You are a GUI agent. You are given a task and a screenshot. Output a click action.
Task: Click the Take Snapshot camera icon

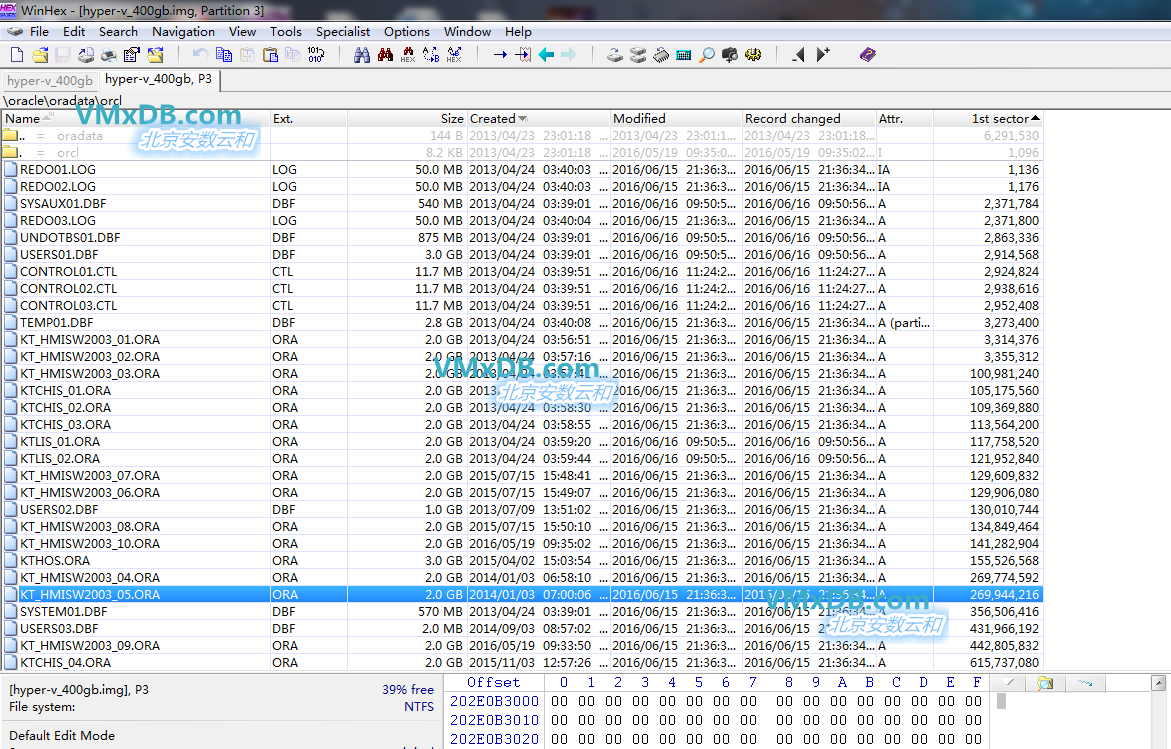[x=730, y=55]
